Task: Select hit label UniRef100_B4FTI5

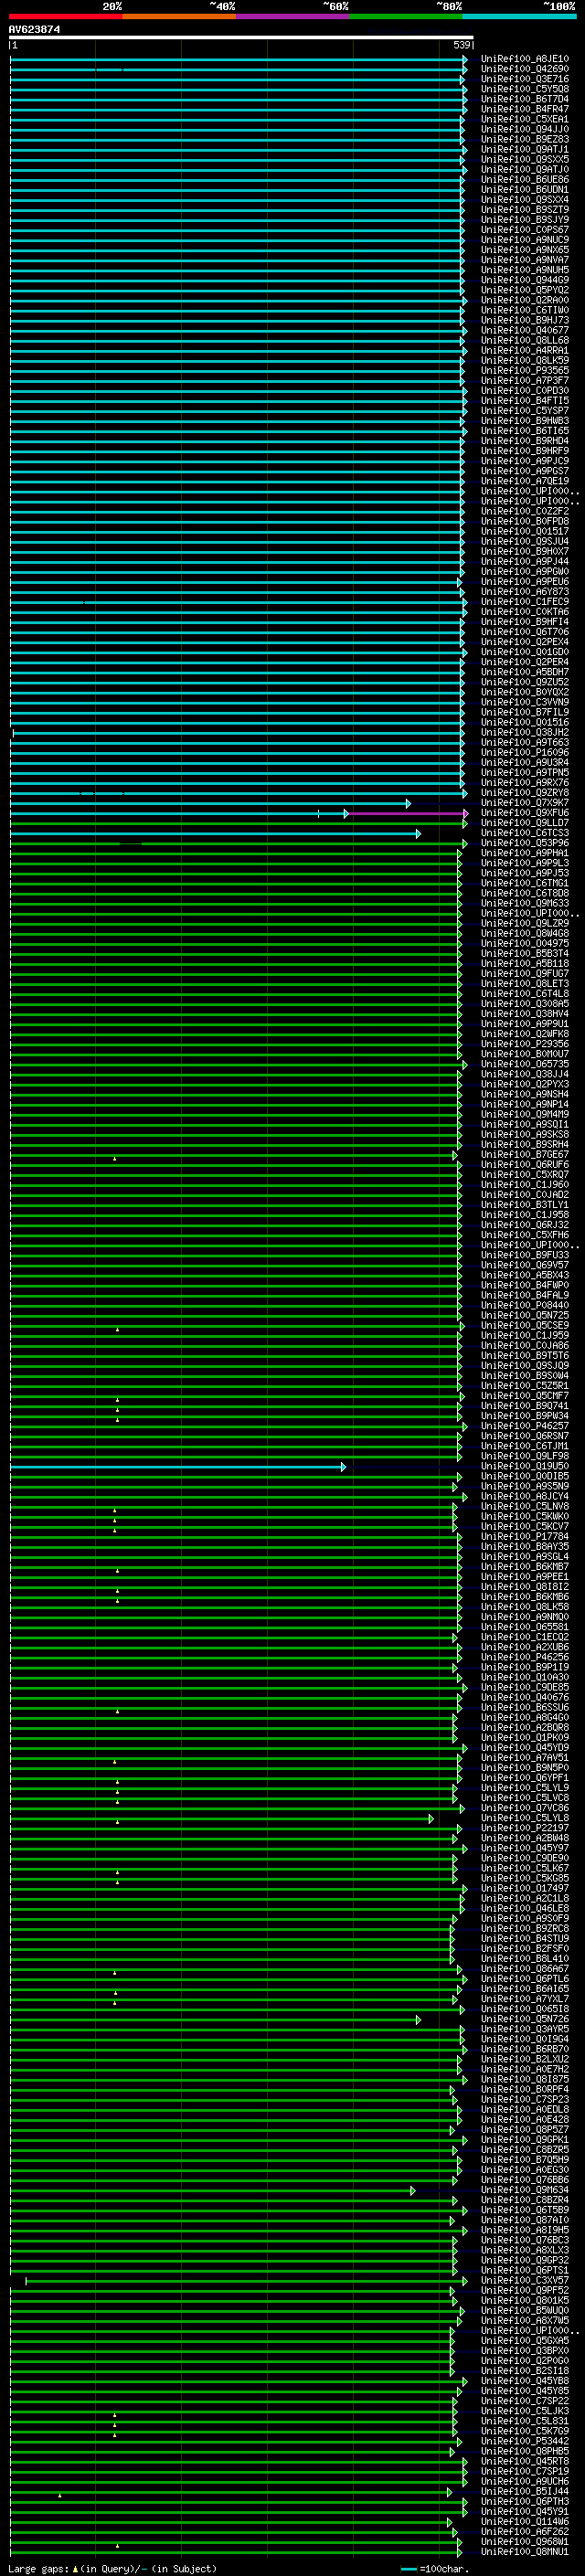Action: (x=525, y=401)
